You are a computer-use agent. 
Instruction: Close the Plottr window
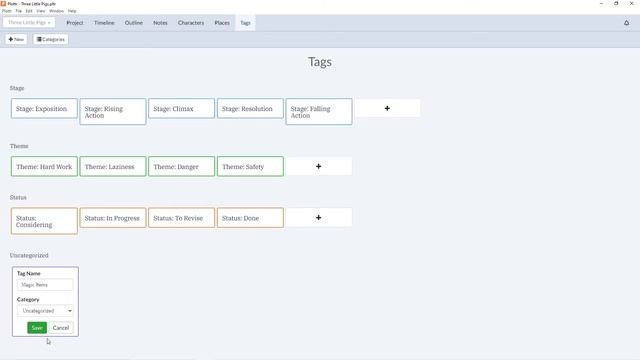point(631,3)
